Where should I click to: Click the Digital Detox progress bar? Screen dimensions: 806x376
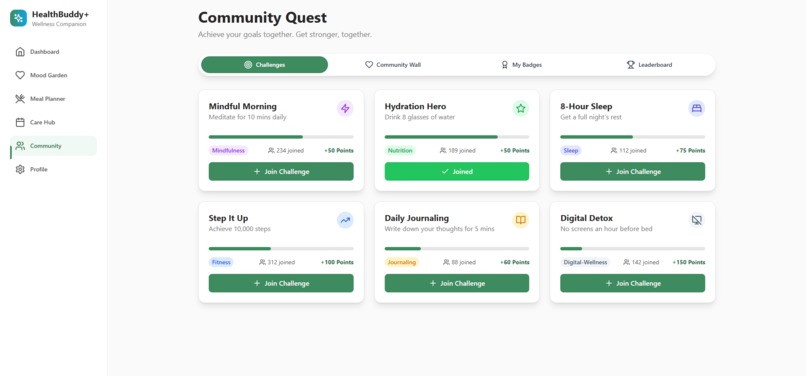(x=633, y=248)
